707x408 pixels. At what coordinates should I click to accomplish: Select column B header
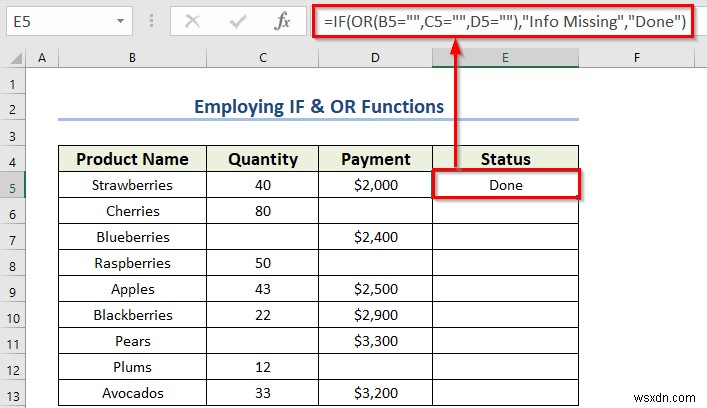[x=132, y=59]
